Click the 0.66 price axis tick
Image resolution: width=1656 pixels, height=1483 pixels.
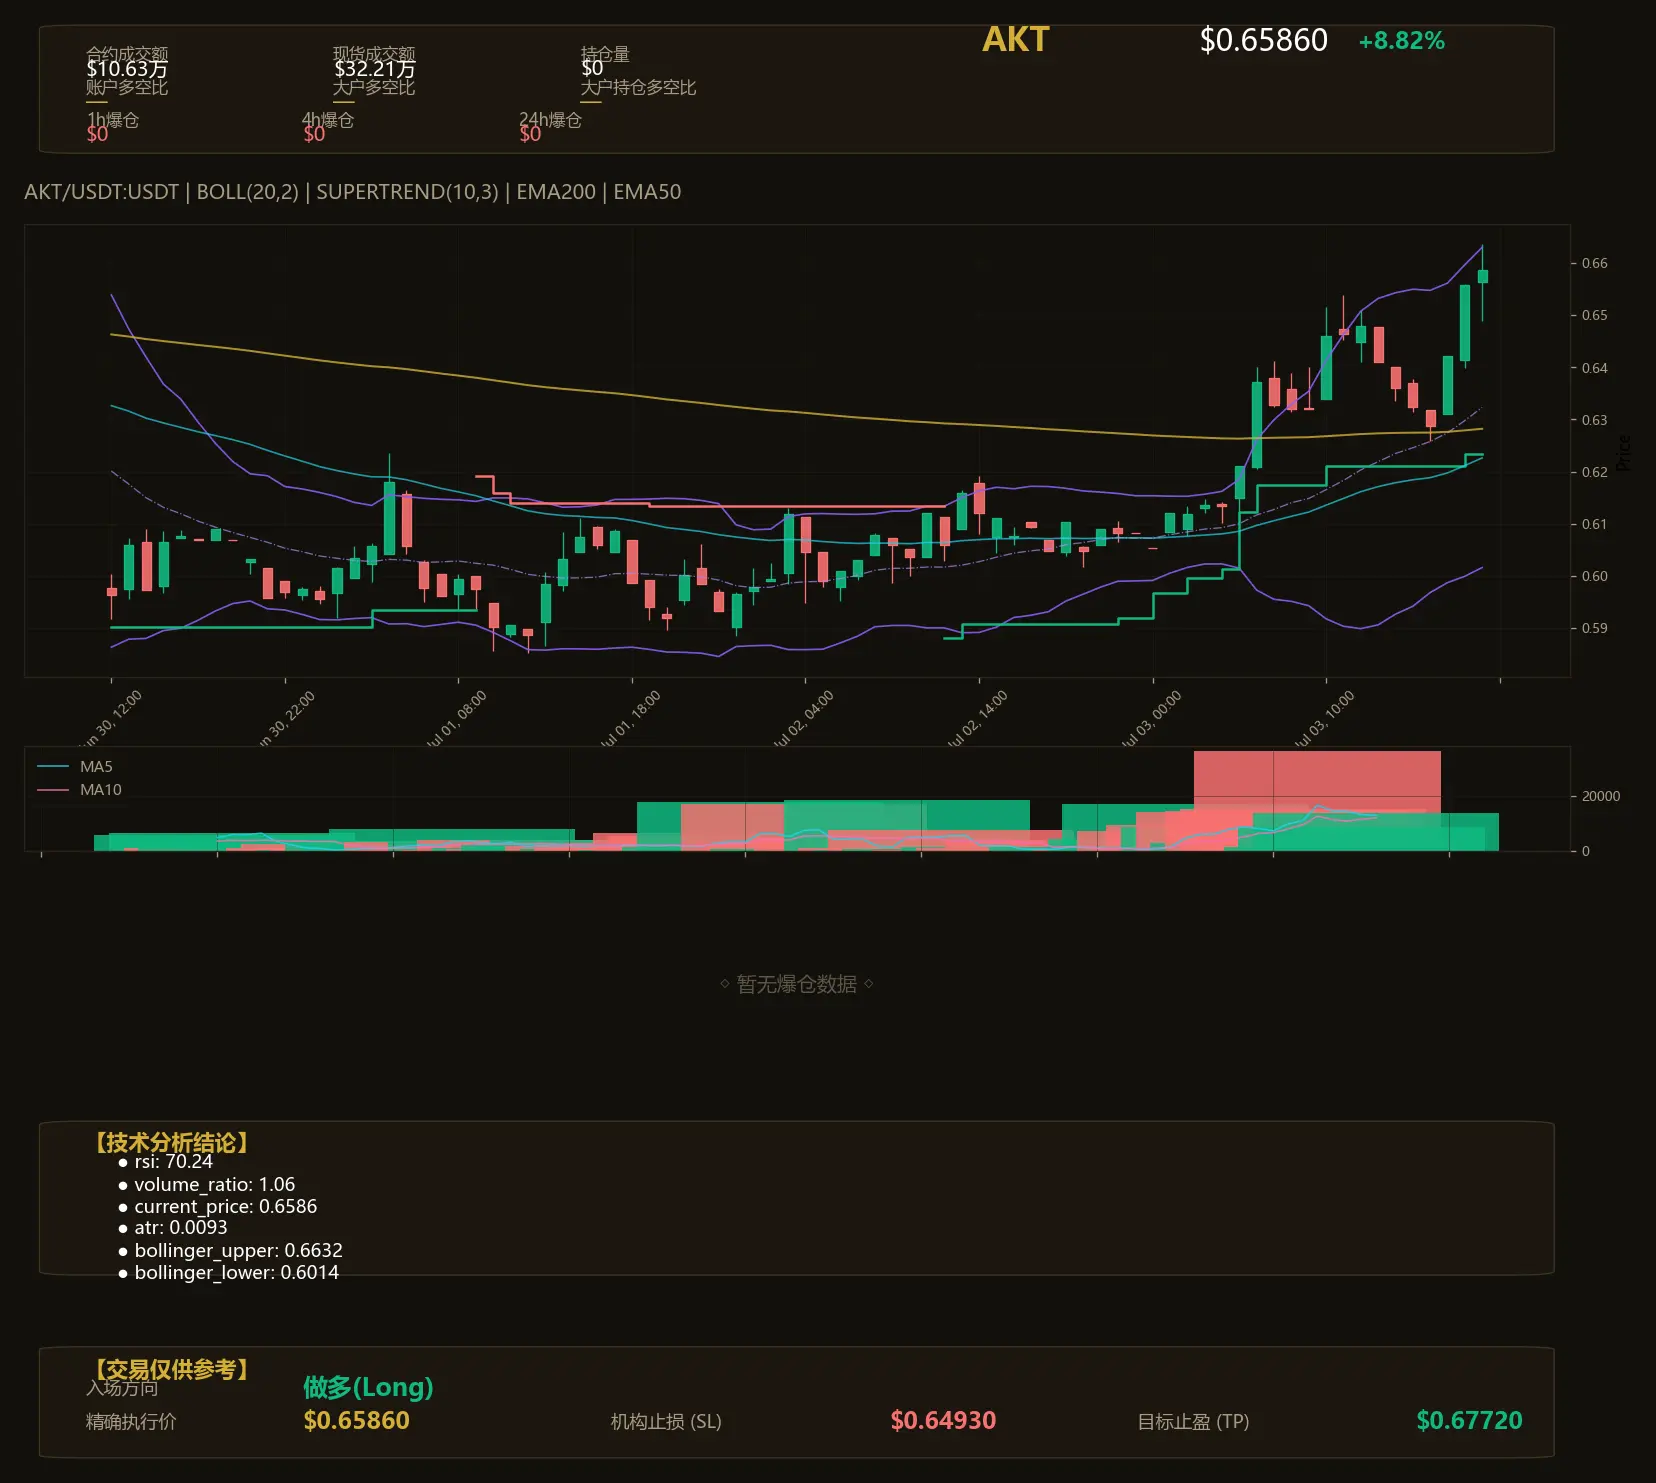point(1595,263)
